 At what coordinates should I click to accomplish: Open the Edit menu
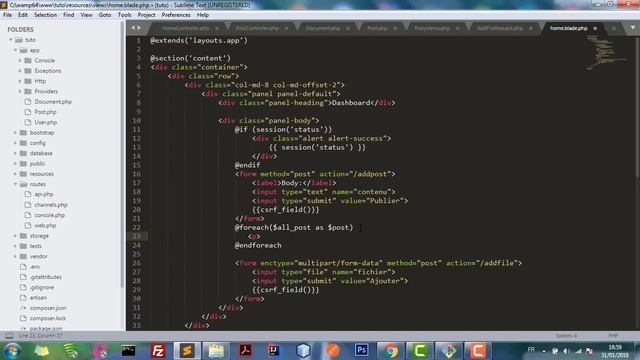23,15
